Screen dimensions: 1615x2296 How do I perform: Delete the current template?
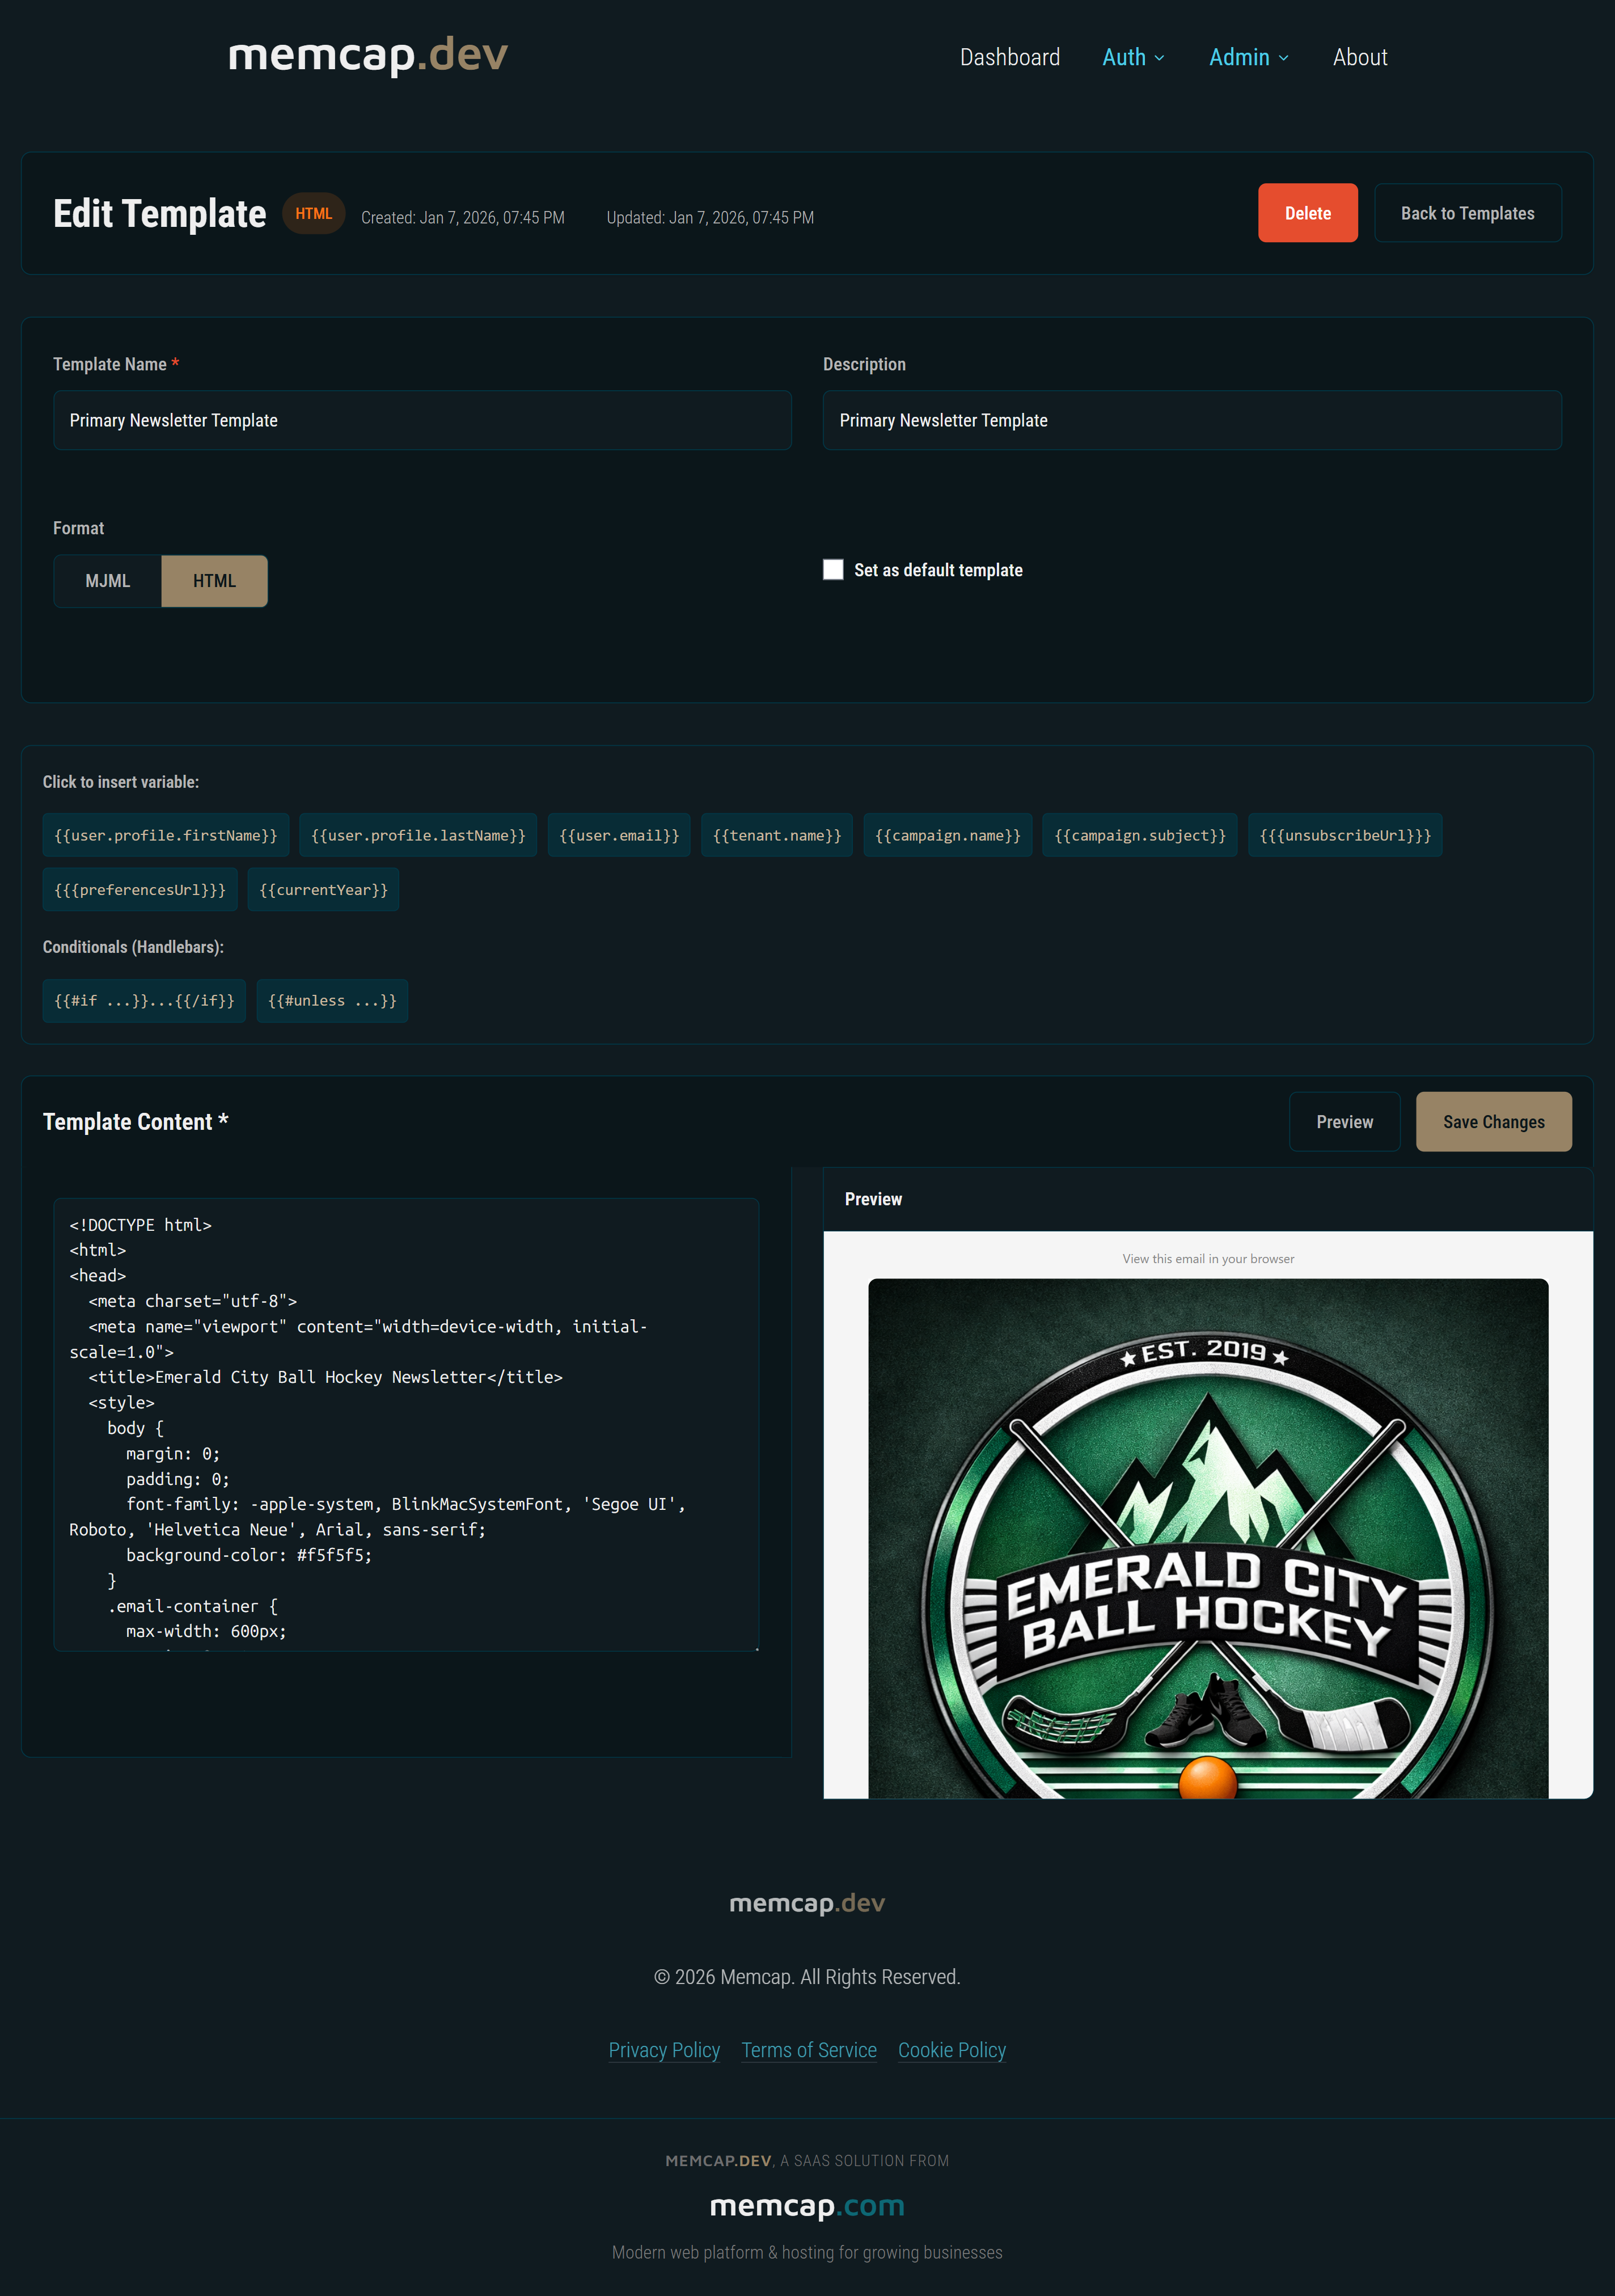[x=1307, y=213]
